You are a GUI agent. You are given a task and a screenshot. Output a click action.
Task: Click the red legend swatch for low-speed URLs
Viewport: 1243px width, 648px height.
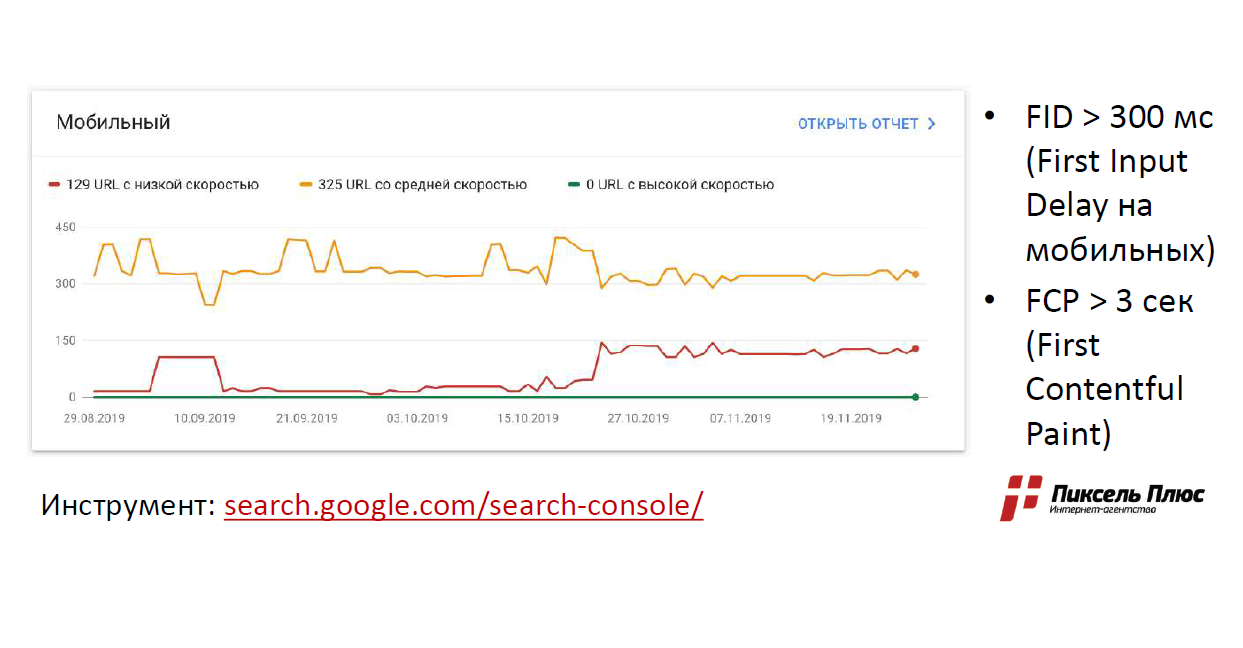(55, 185)
